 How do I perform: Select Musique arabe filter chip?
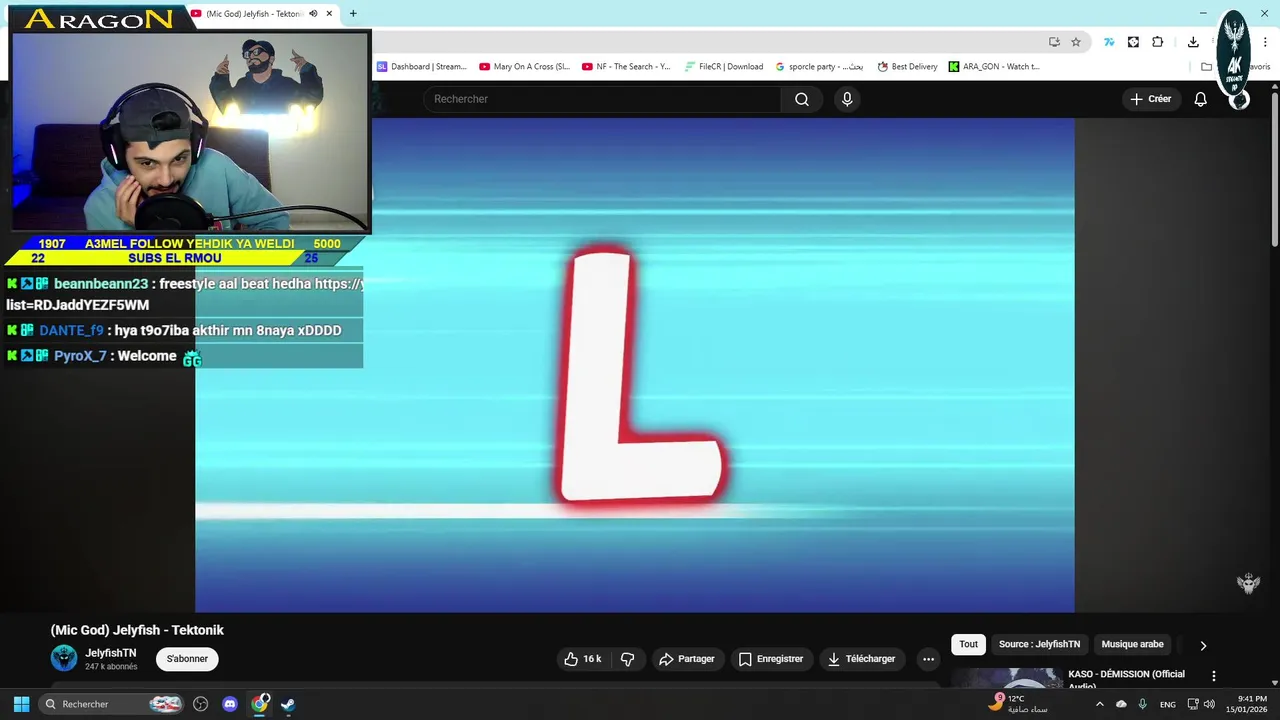pos(1132,645)
